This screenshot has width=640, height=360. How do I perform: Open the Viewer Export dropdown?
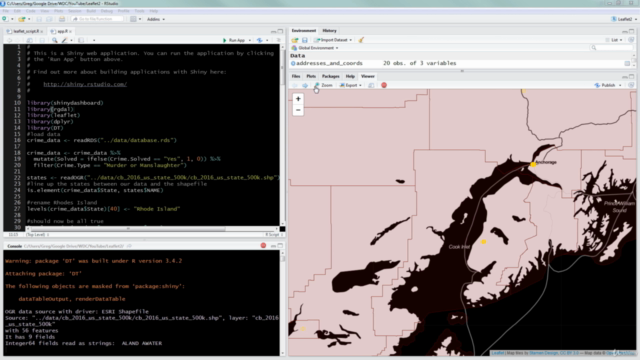click(351, 85)
